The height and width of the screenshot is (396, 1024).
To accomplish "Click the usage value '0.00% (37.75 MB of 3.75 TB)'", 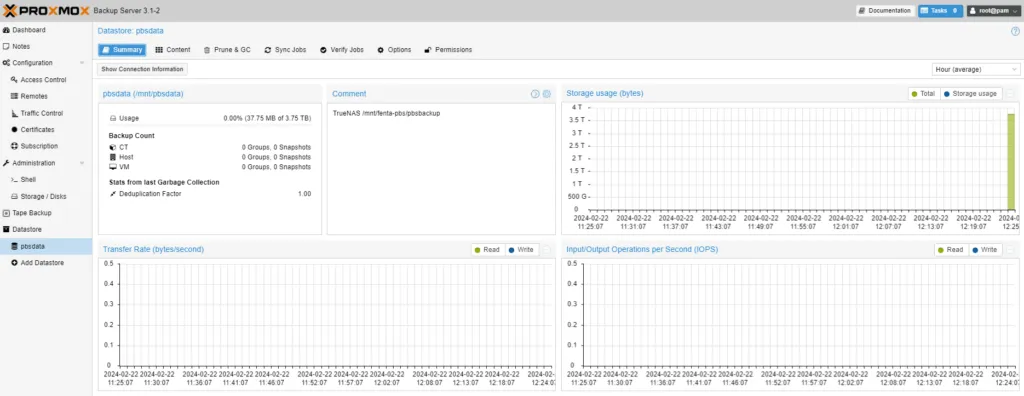I will pyautogui.click(x=267, y=118).
